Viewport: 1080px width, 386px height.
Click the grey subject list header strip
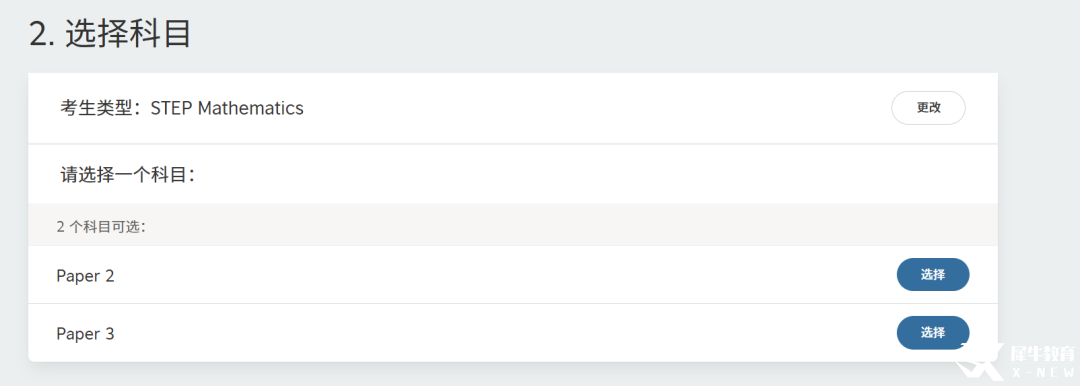click(x=513, y=226)
